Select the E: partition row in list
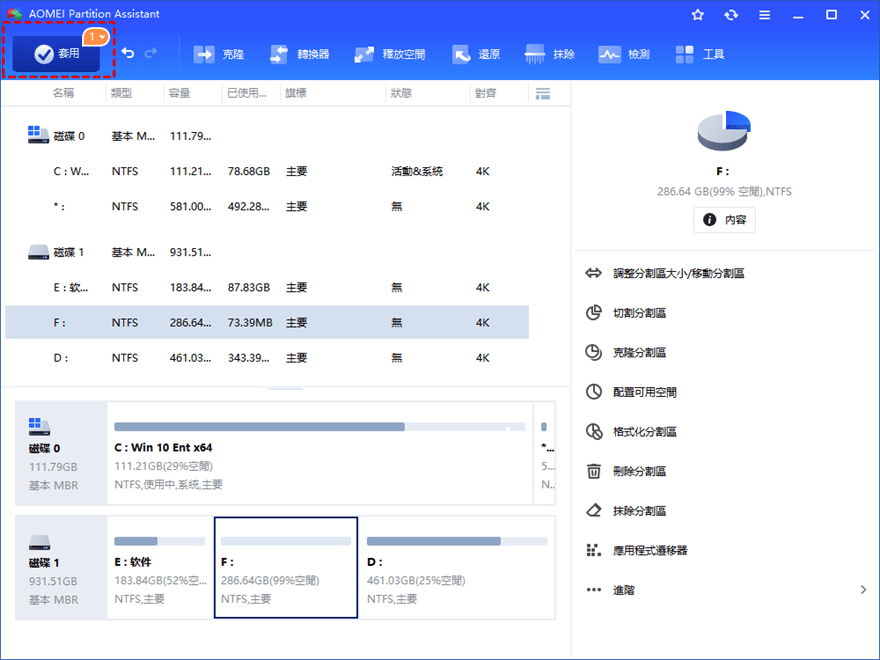 coord(267,287)
